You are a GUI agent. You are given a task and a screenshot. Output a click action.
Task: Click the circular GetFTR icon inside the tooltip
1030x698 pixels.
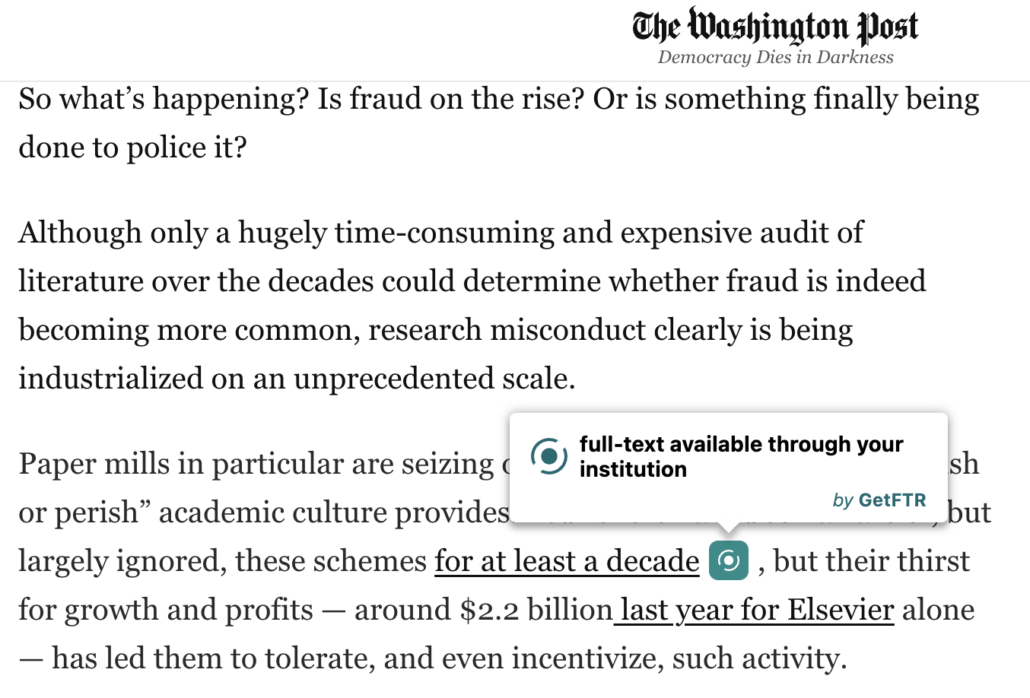[549, 456]
